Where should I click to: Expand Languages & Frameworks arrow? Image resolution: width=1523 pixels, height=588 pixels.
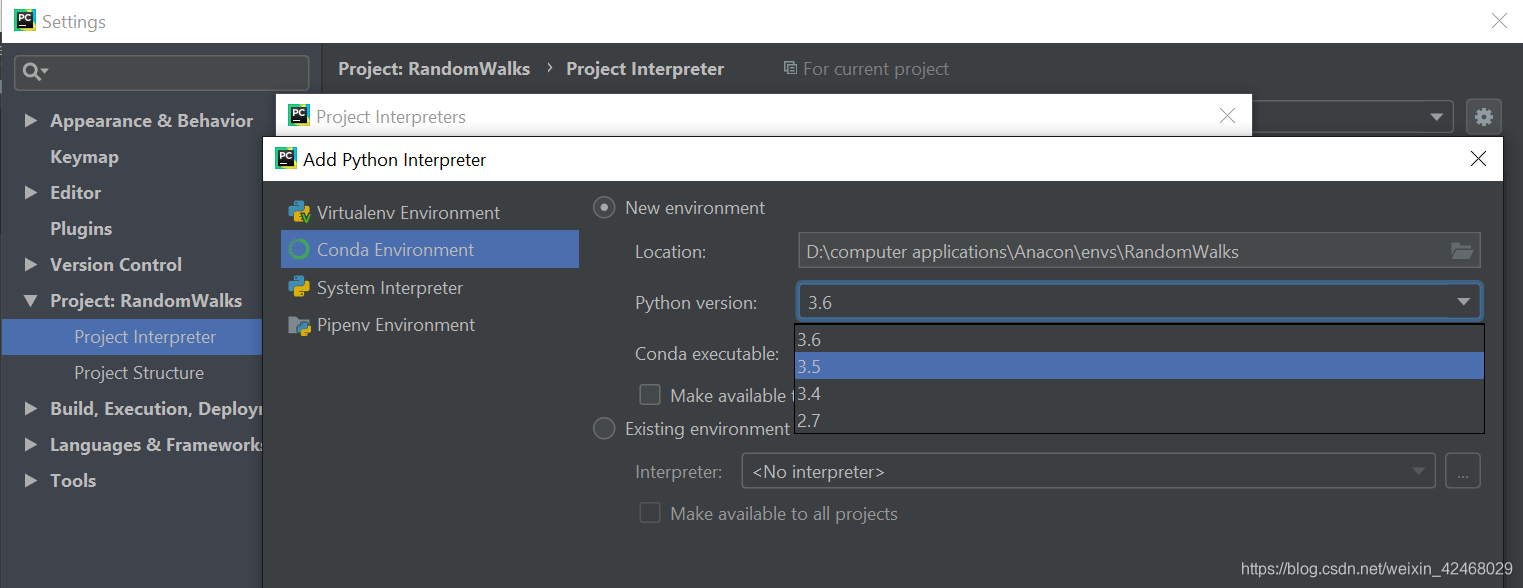tap(31, 444)
